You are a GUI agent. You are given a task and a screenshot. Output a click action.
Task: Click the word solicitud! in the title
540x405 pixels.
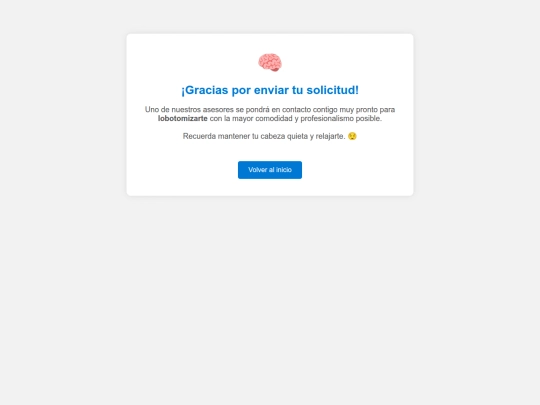[x=332, y=90]
